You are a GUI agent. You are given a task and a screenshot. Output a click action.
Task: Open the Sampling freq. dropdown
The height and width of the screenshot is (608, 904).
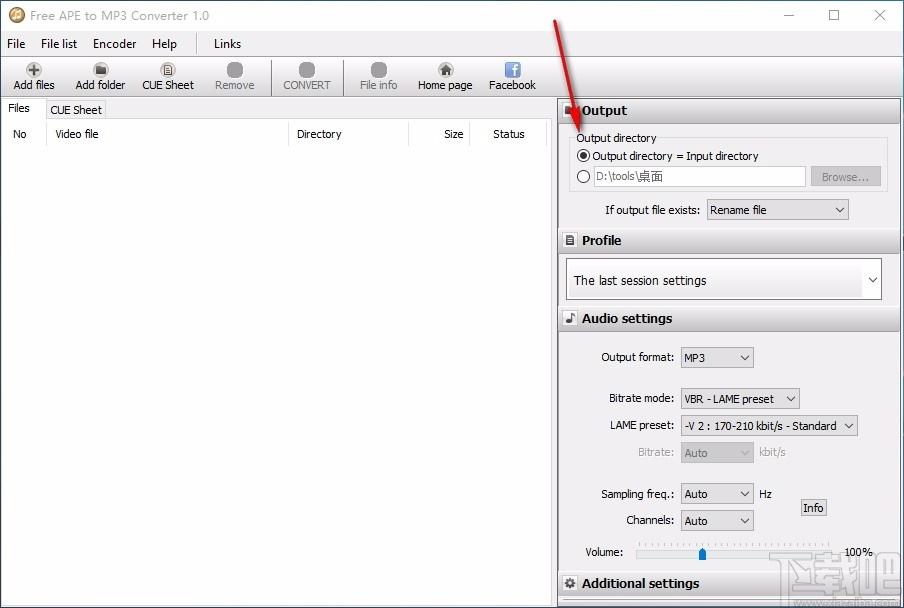(717, 493)
